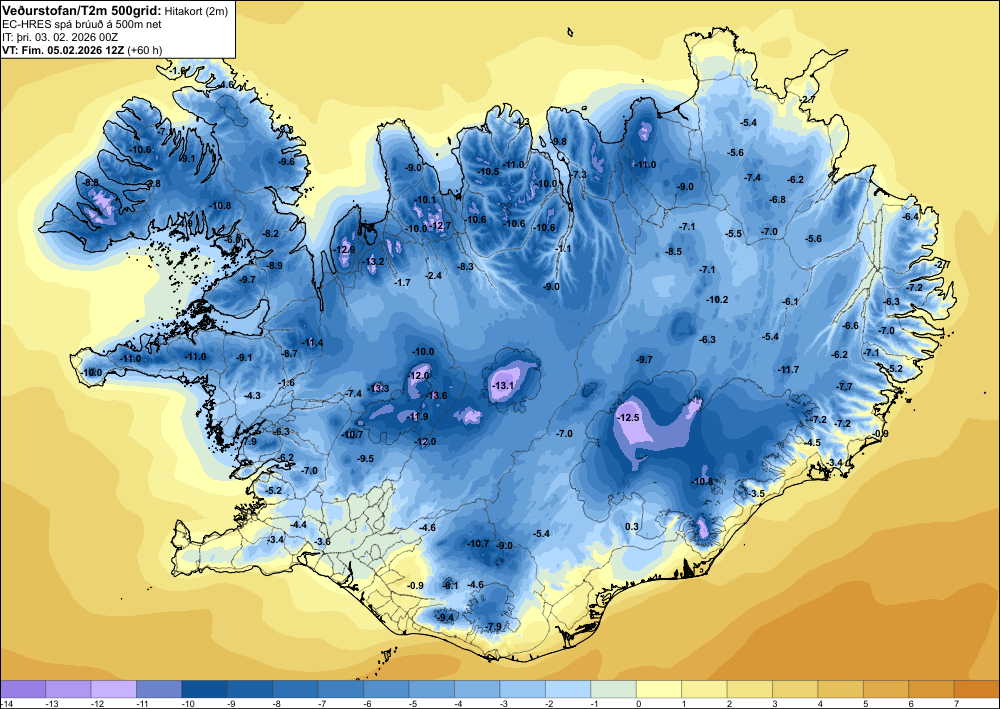This screenshot has width=1000, height=709.
Task: Click the -8.5 temperature label
Action: click(x=673, y=252)
